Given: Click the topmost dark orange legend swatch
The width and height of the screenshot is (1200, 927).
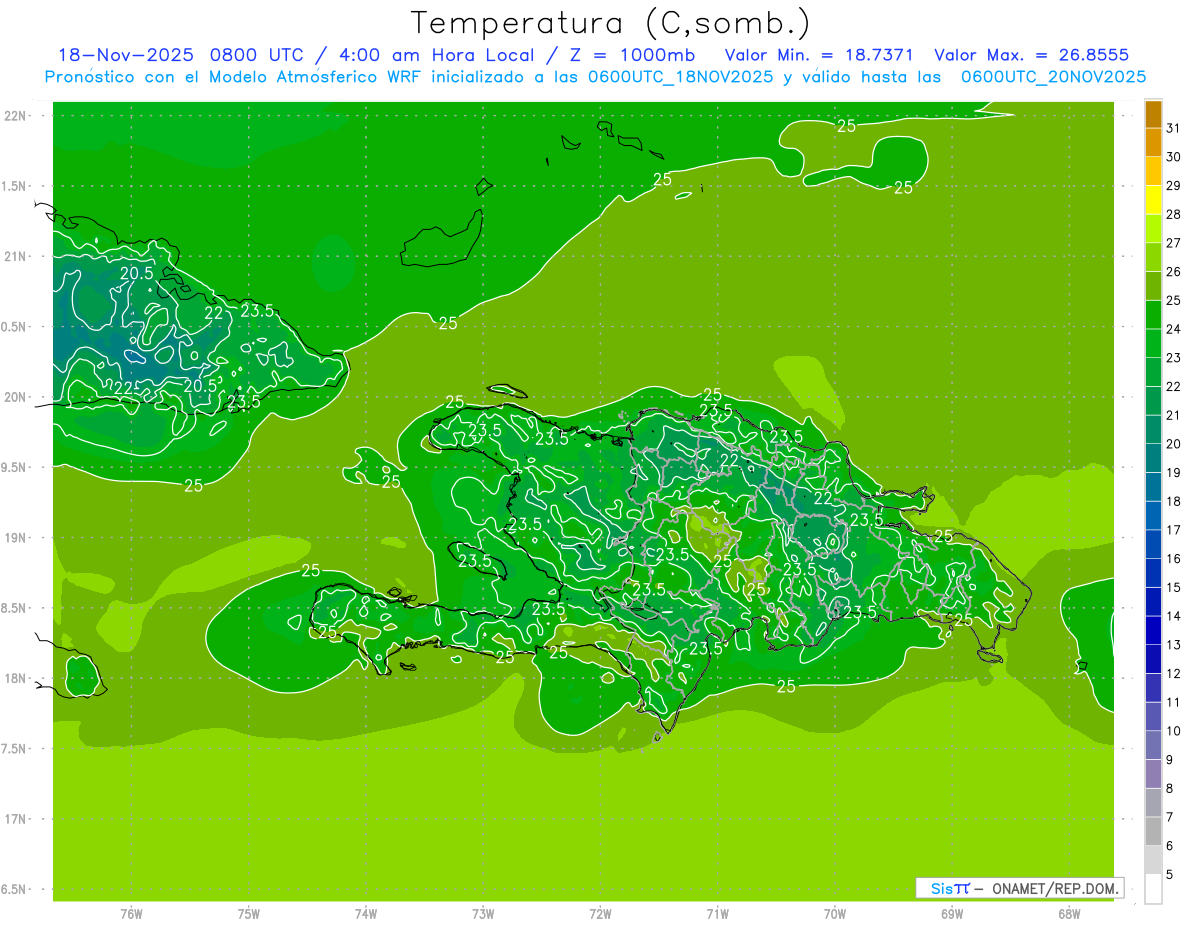Looking at the screenshot, I should coord(1153,114).
